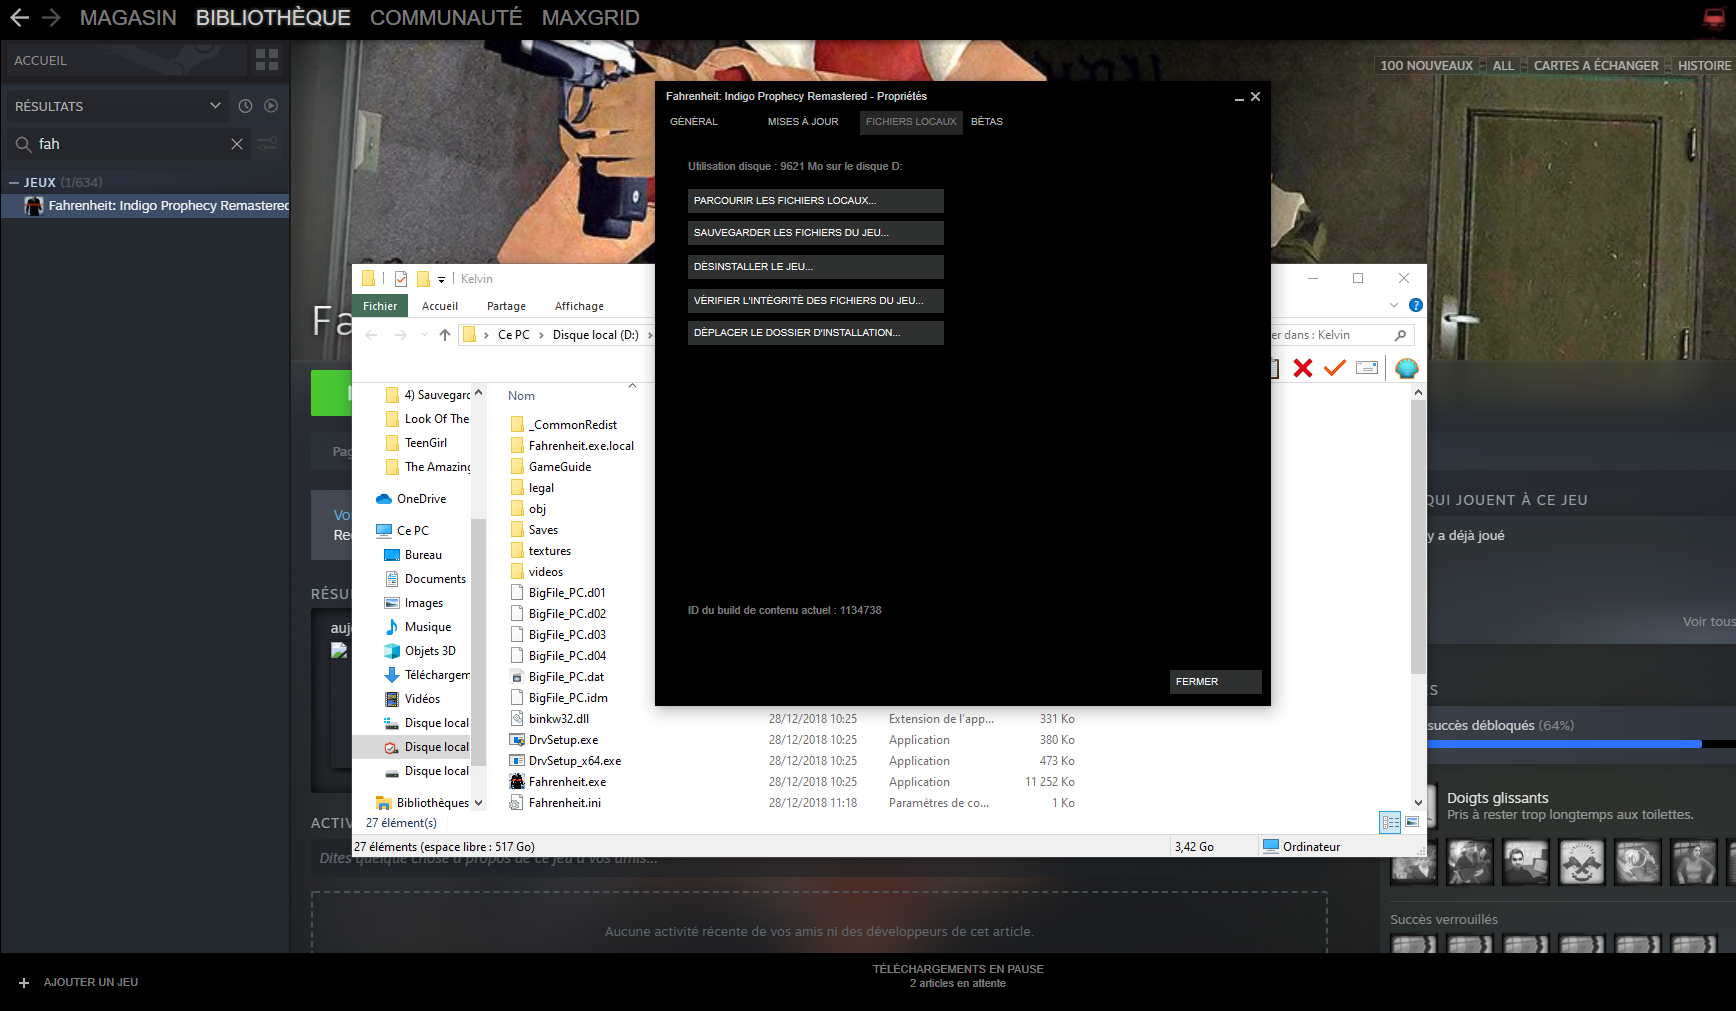Switch to BÊTAS tab in properties
The height and width of the screenshot is (1011, 1736).
tap(987, 121)
